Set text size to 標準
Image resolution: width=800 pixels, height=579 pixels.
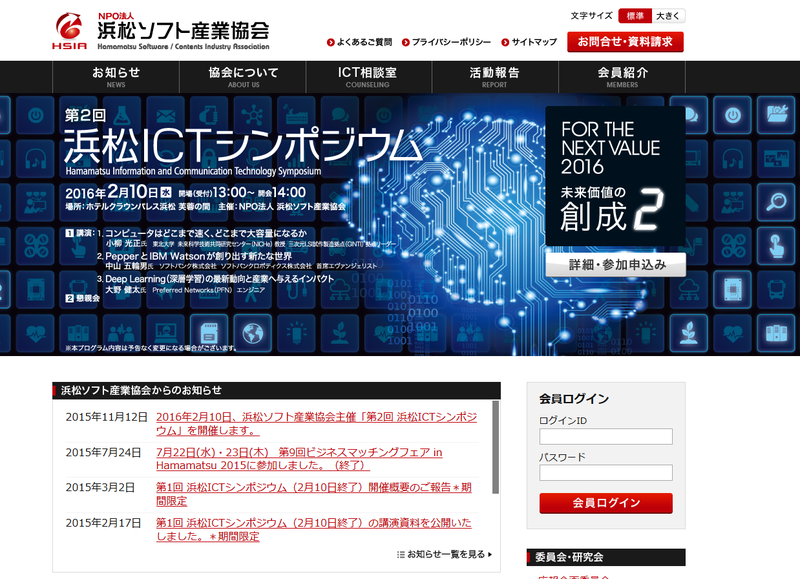[635, 16]
